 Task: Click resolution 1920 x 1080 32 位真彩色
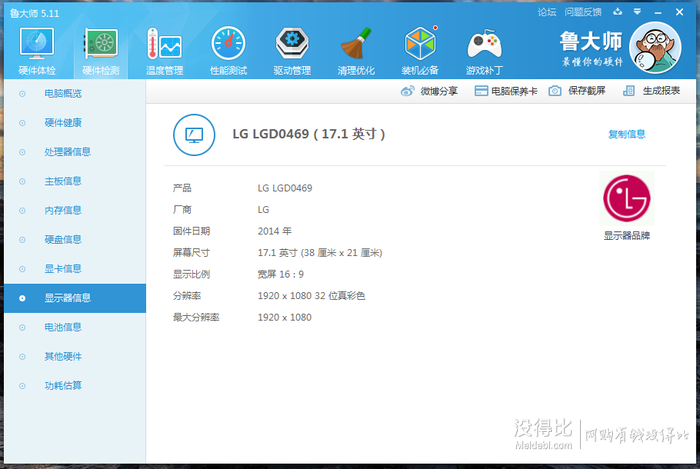point(311,296)
